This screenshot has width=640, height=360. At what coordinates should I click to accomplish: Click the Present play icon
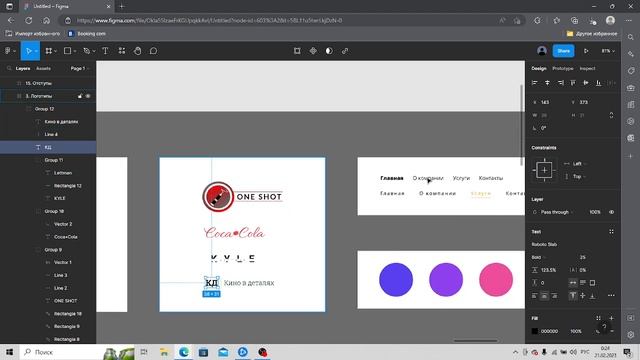tap(586, 51)
